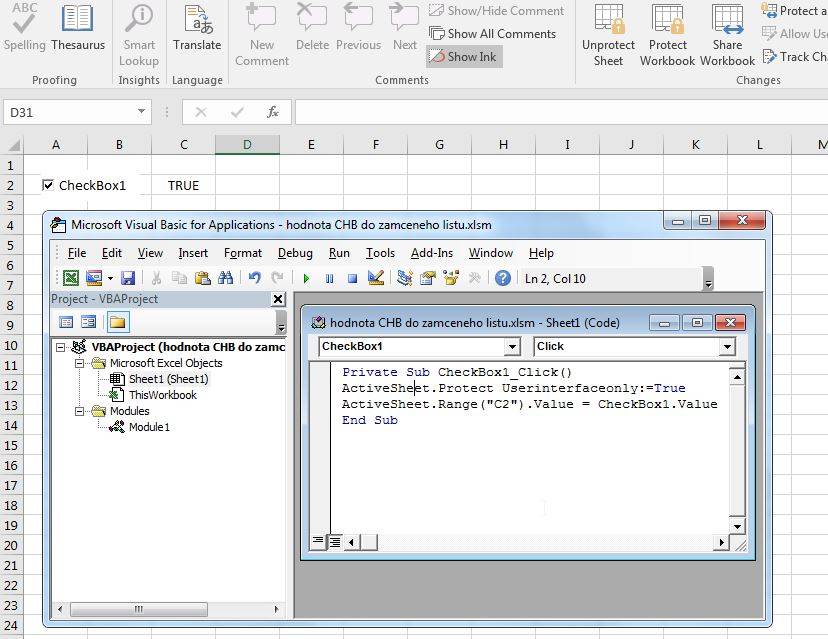Click the Name Box showing D31
This screenshot has width=828, height=639.
[71, 112]
